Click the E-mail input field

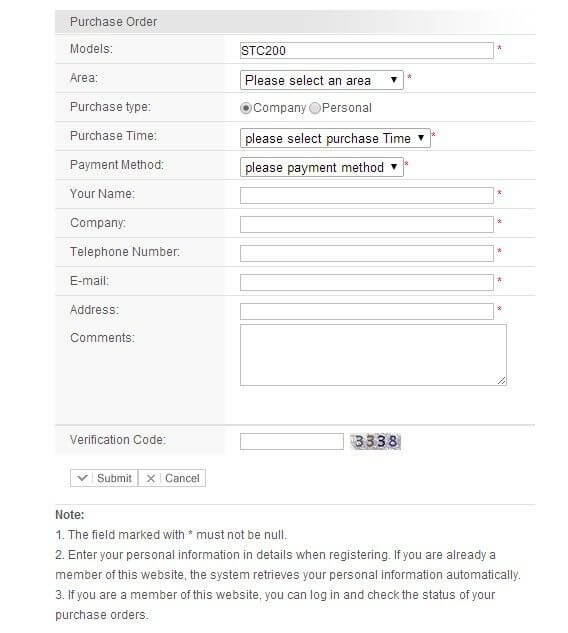tap(367, 283)
